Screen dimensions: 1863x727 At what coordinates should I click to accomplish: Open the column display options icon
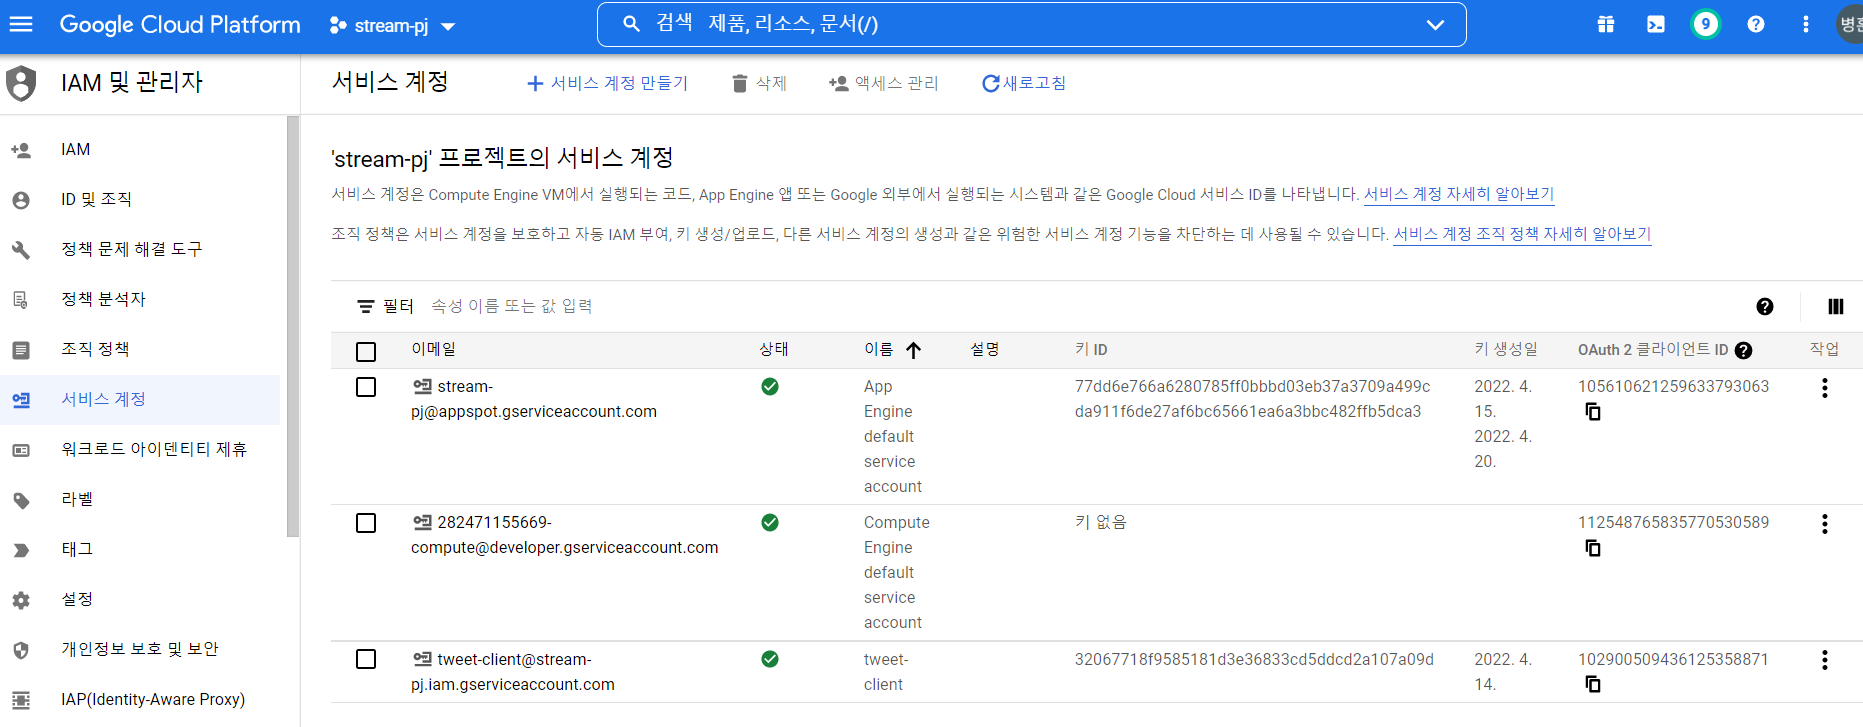coord(1835,306)
